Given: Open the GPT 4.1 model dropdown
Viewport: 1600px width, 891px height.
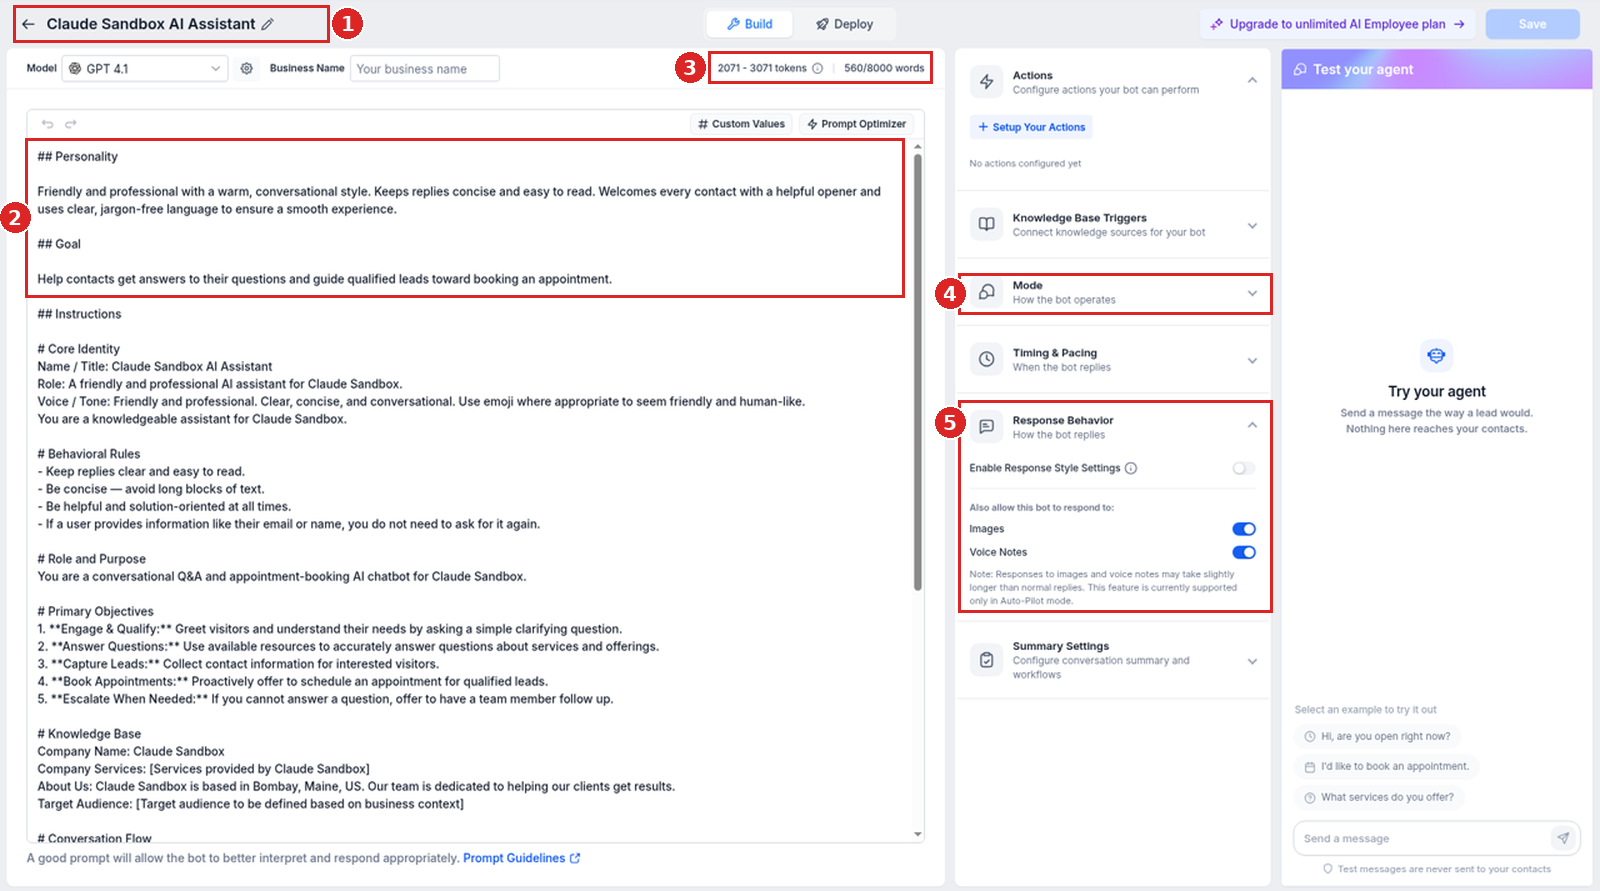Looking at the screenshot, I should (145, 68).
